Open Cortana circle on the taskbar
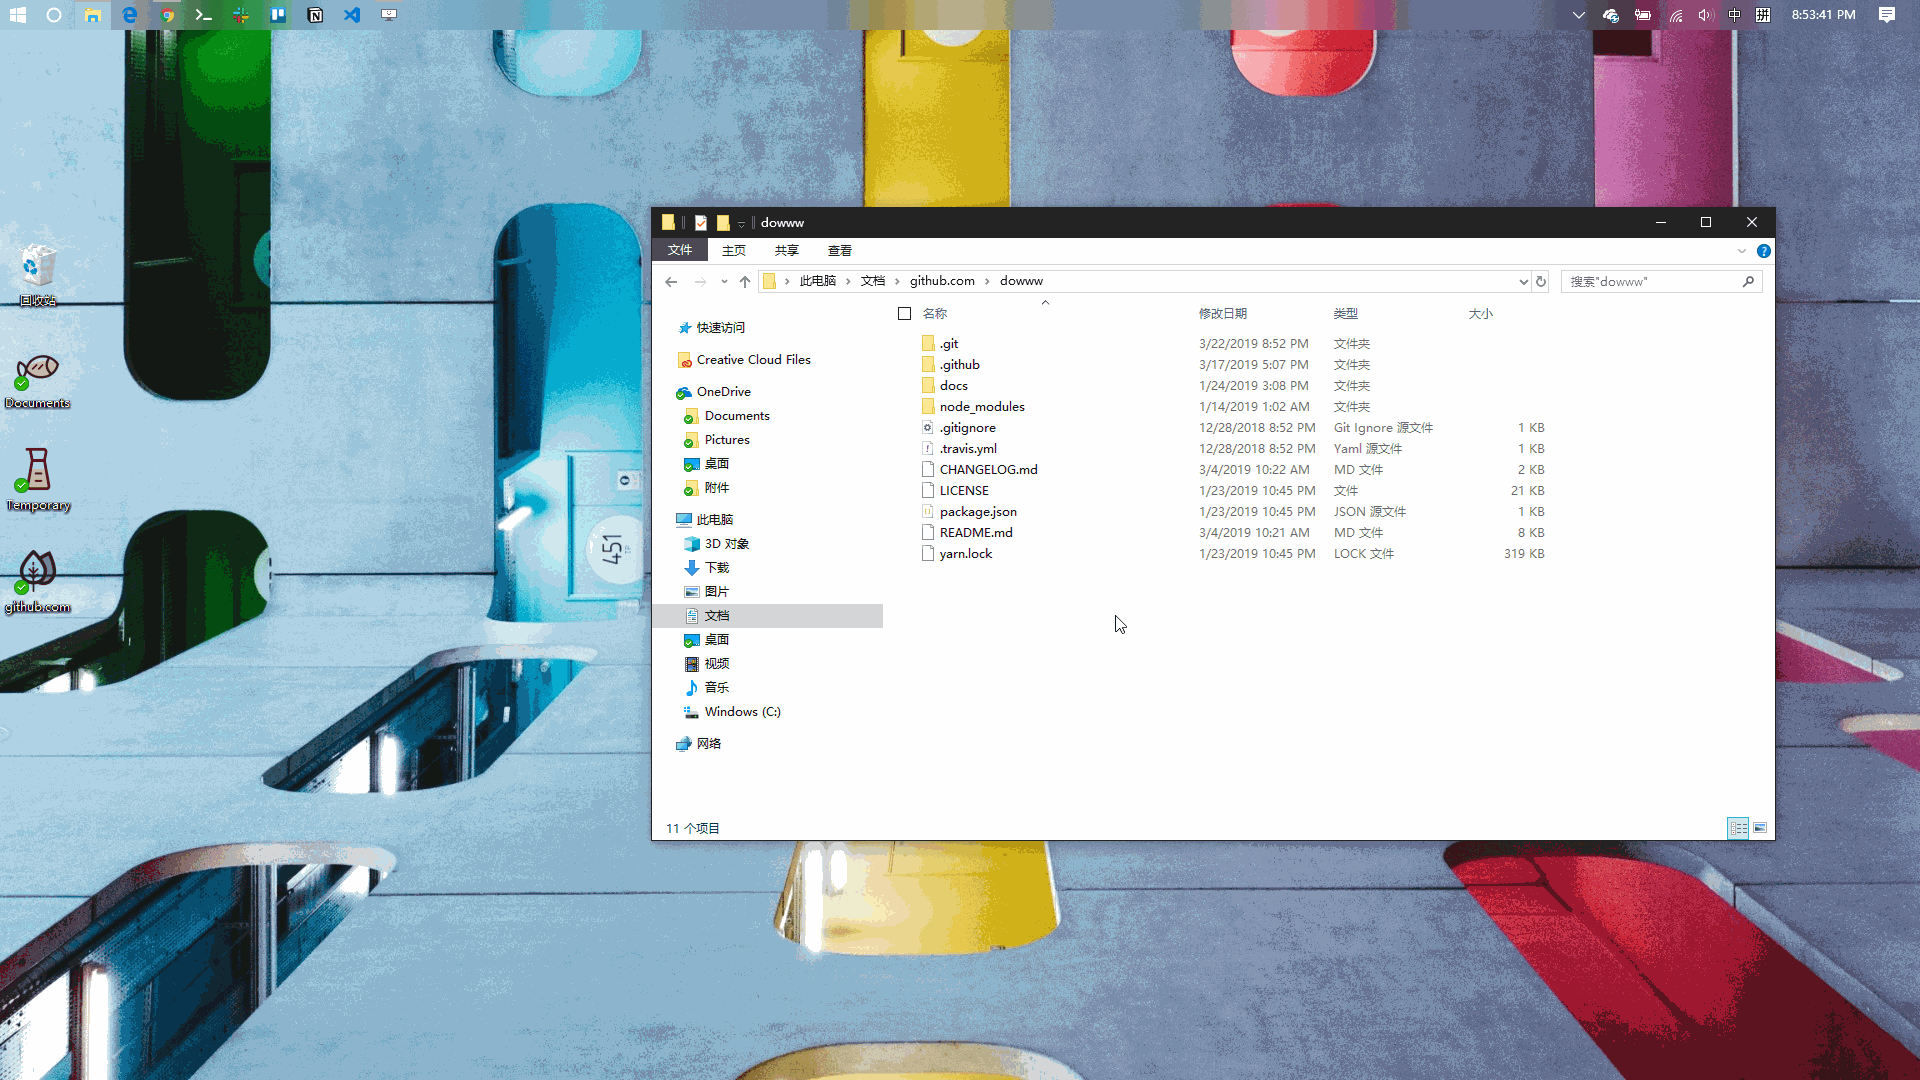 (54, 15)
